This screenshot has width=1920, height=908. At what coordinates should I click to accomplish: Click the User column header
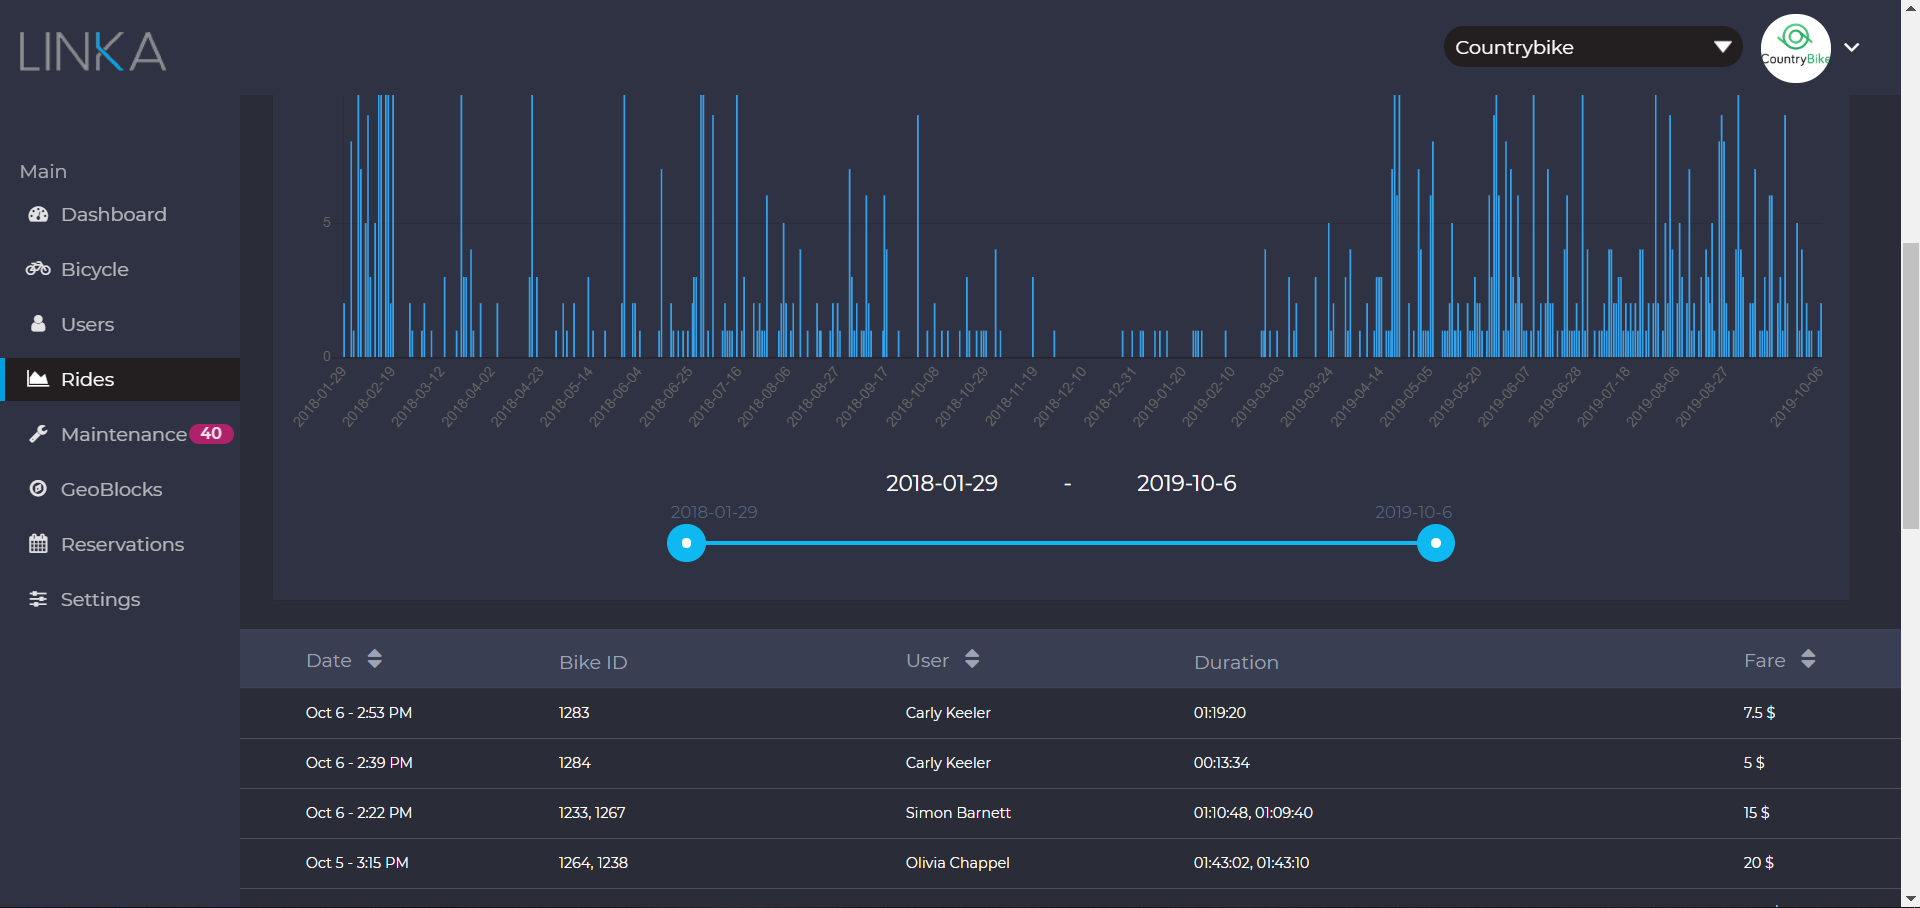(927, 660)
